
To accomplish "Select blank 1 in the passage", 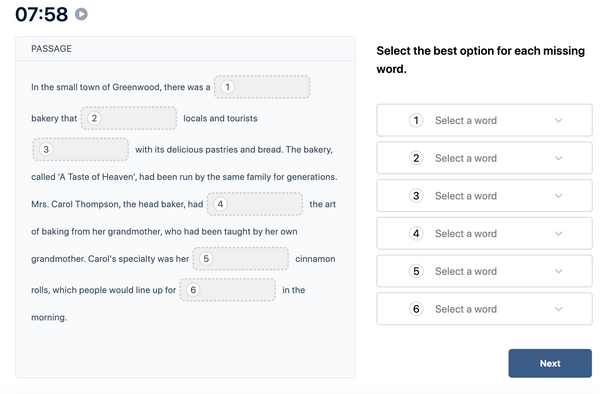I will tap(262, 87).
